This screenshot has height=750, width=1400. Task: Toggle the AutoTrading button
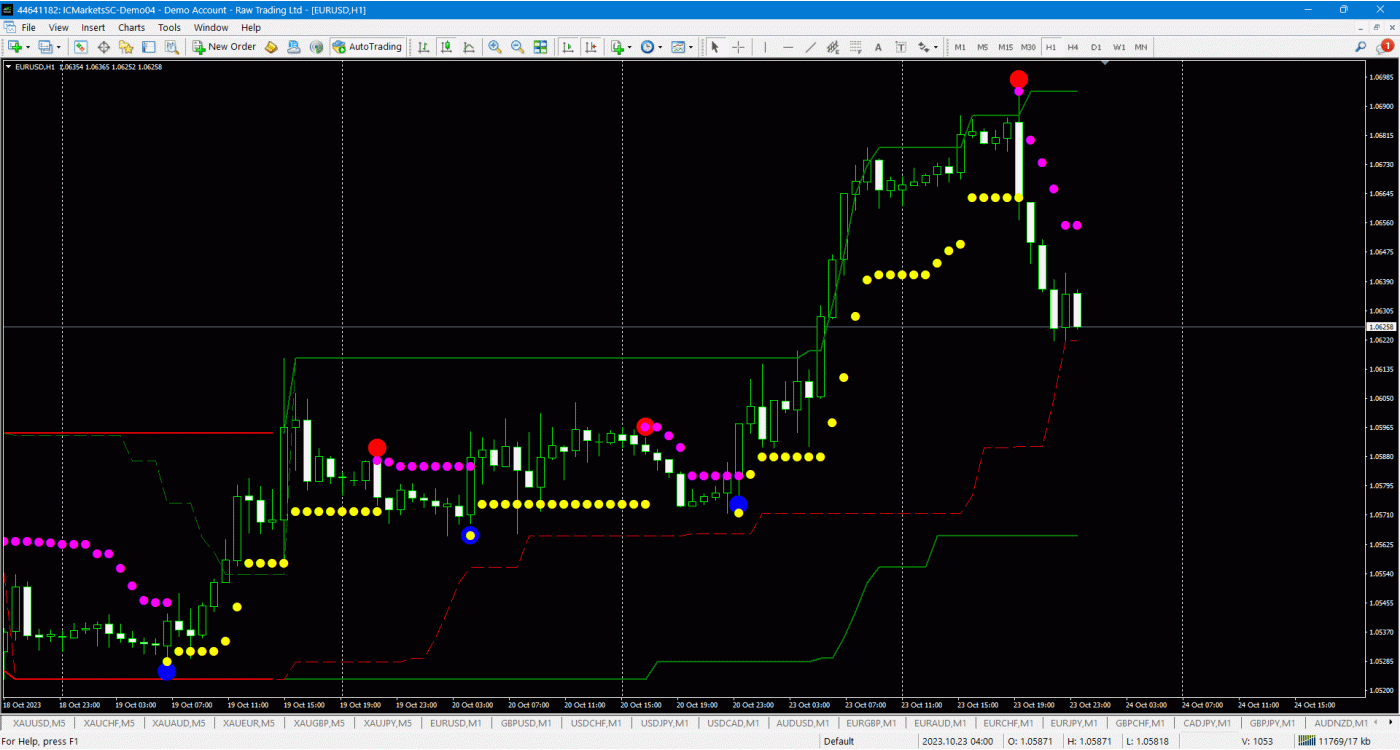[367, 47]
